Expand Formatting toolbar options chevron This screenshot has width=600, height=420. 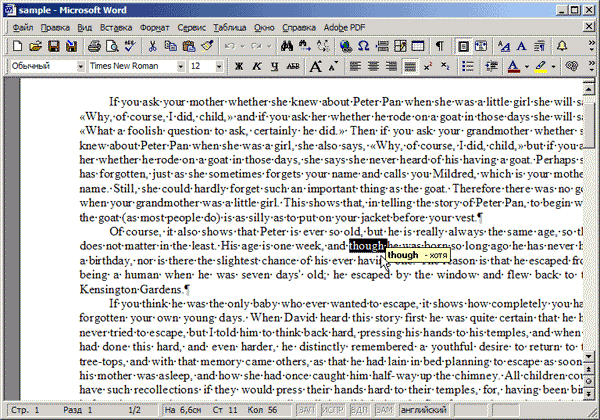tap(592, 67)
